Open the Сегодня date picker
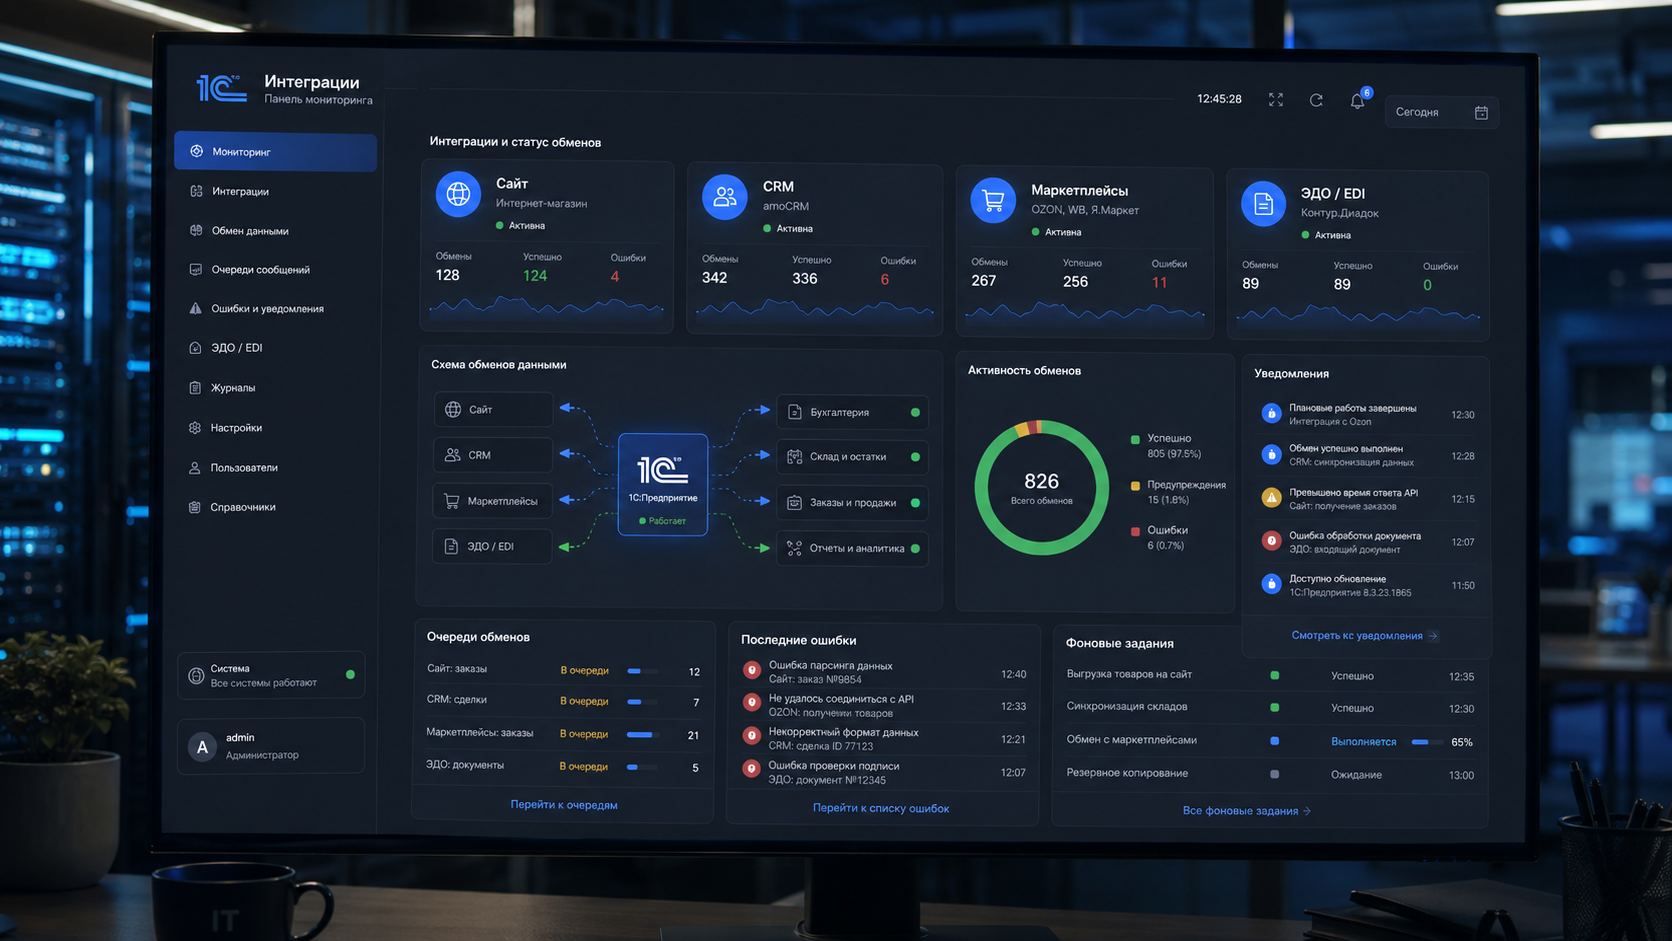This screenshot has height=941, width=1672. (x=1441, y=112)
